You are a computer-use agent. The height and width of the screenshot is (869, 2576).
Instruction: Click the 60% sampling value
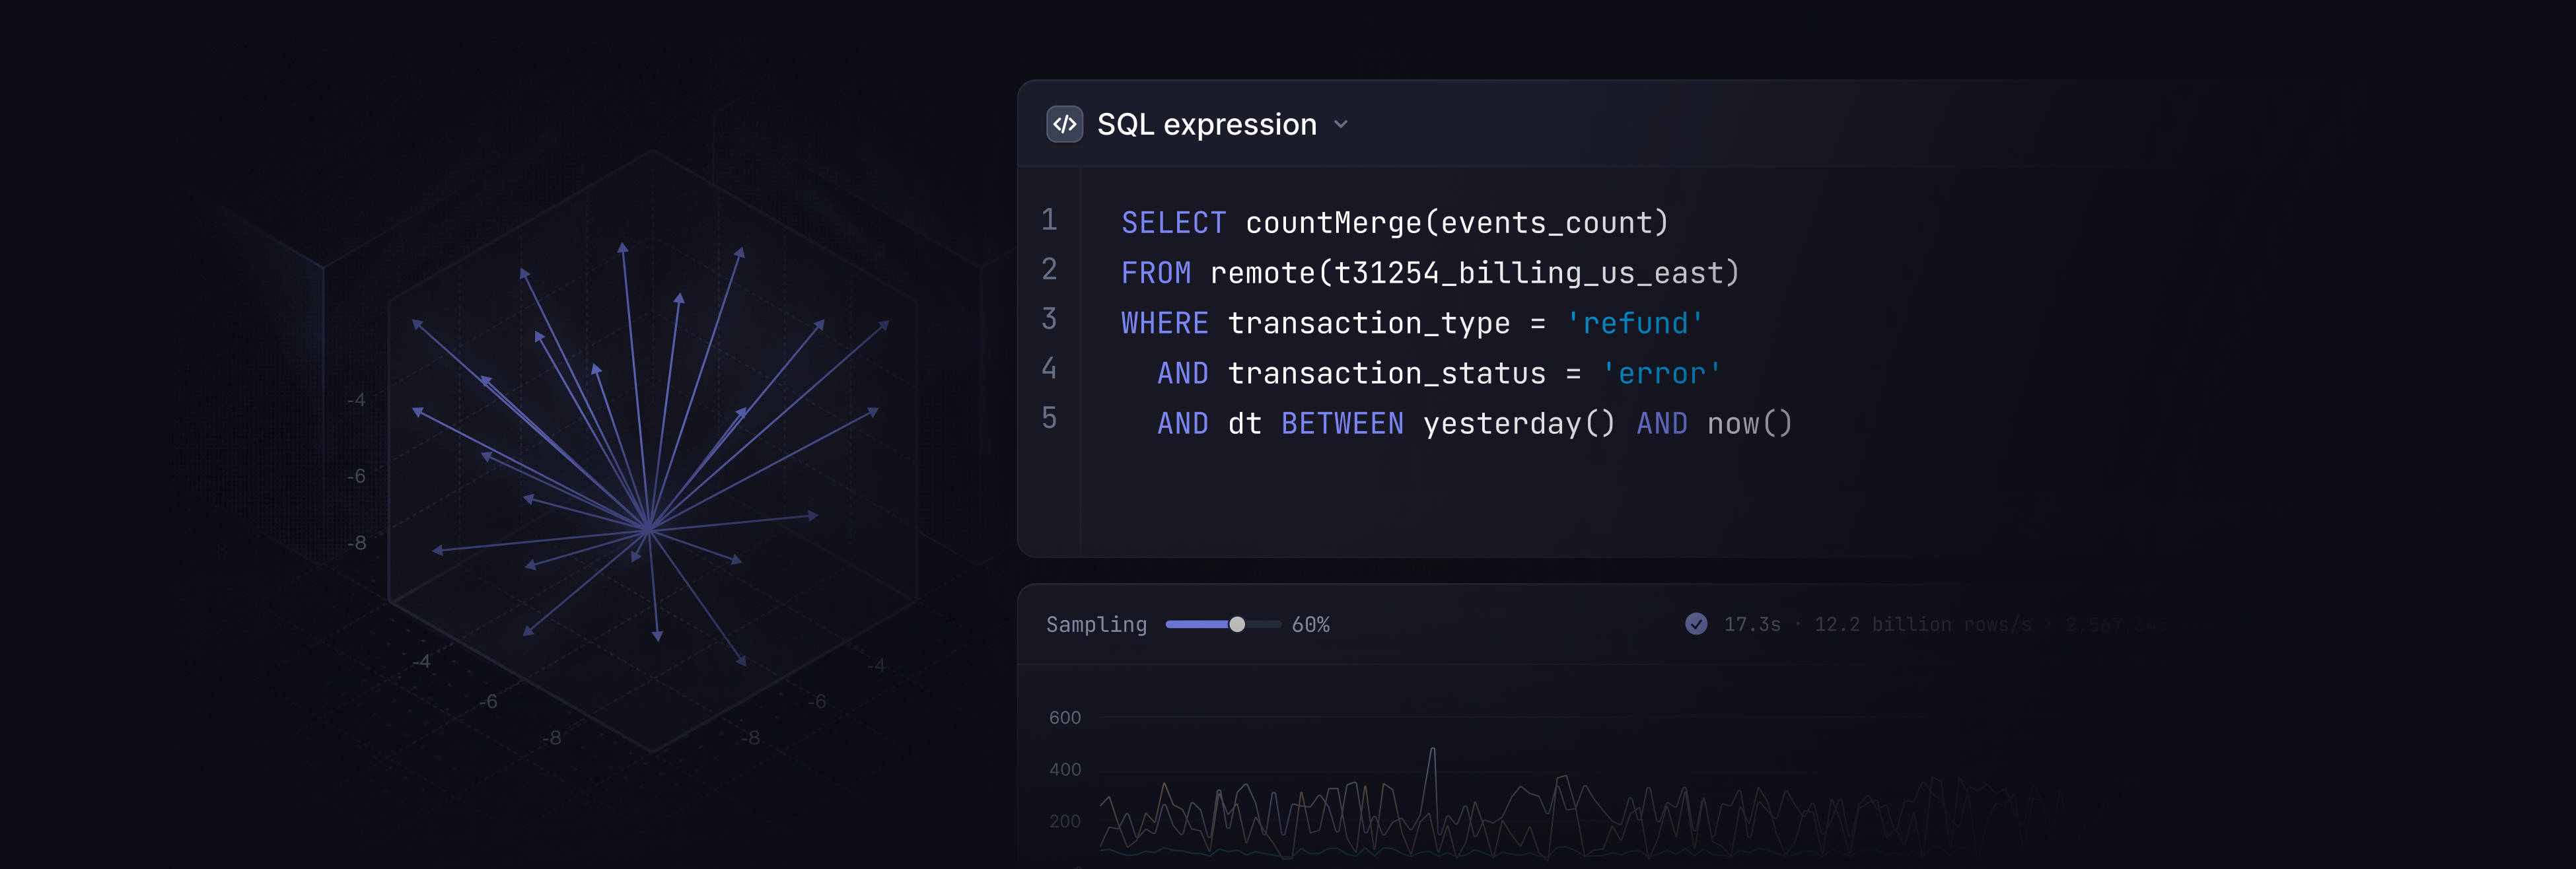tap(1310, 625)
